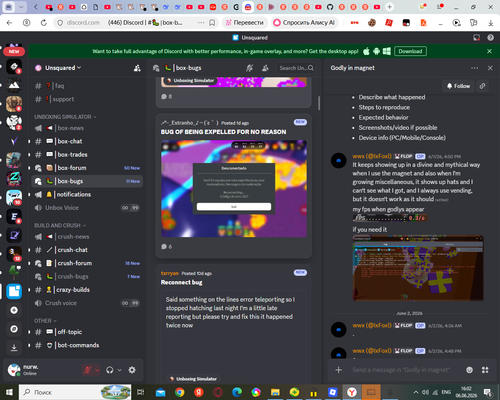Click the Windows taskbar search box
500x400 pixels.
tap(75, 392)
